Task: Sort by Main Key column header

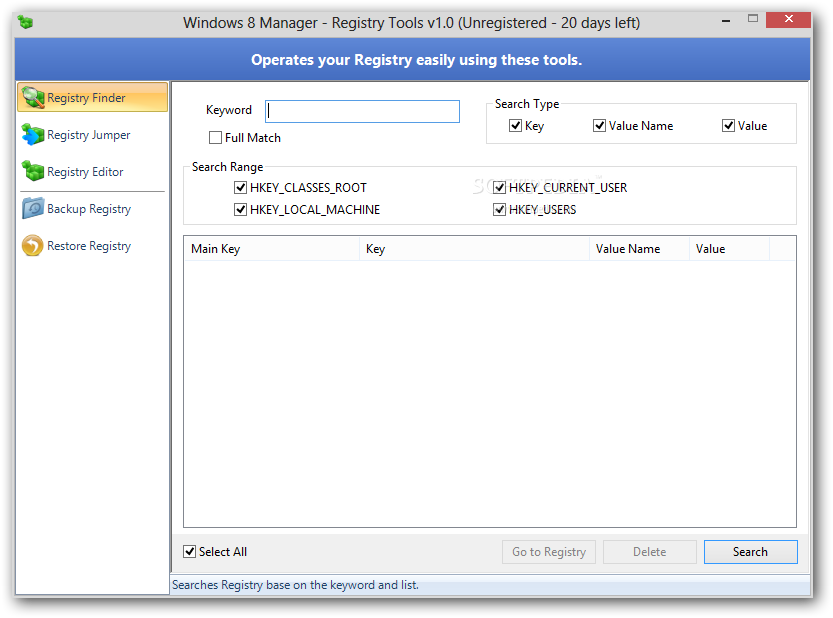Action: pyautogui.click(x=272, y=249)
